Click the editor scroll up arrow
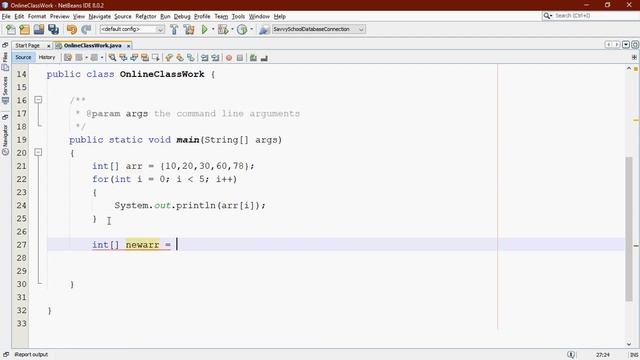 [629, 69]
